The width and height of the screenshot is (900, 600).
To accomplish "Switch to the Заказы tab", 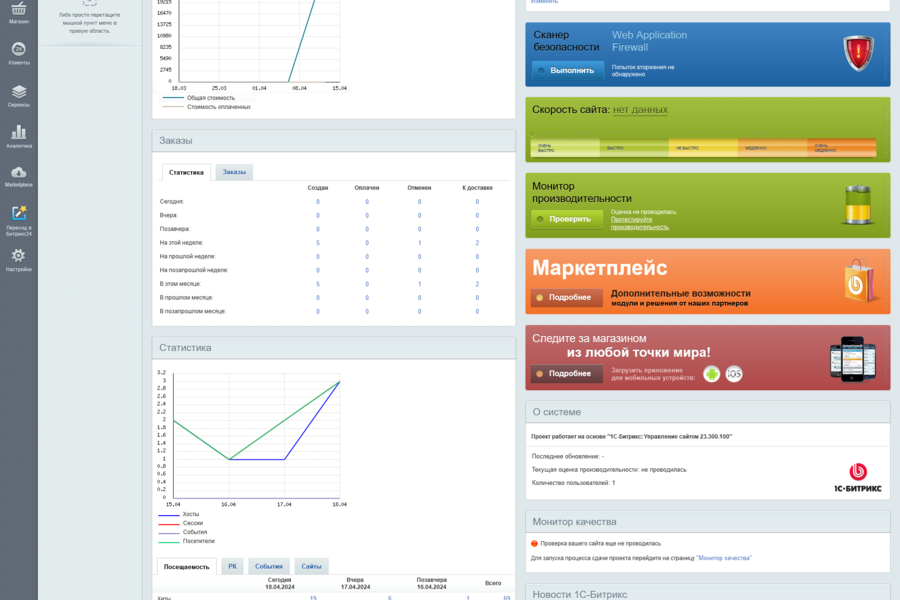I will tap(234, 172).
